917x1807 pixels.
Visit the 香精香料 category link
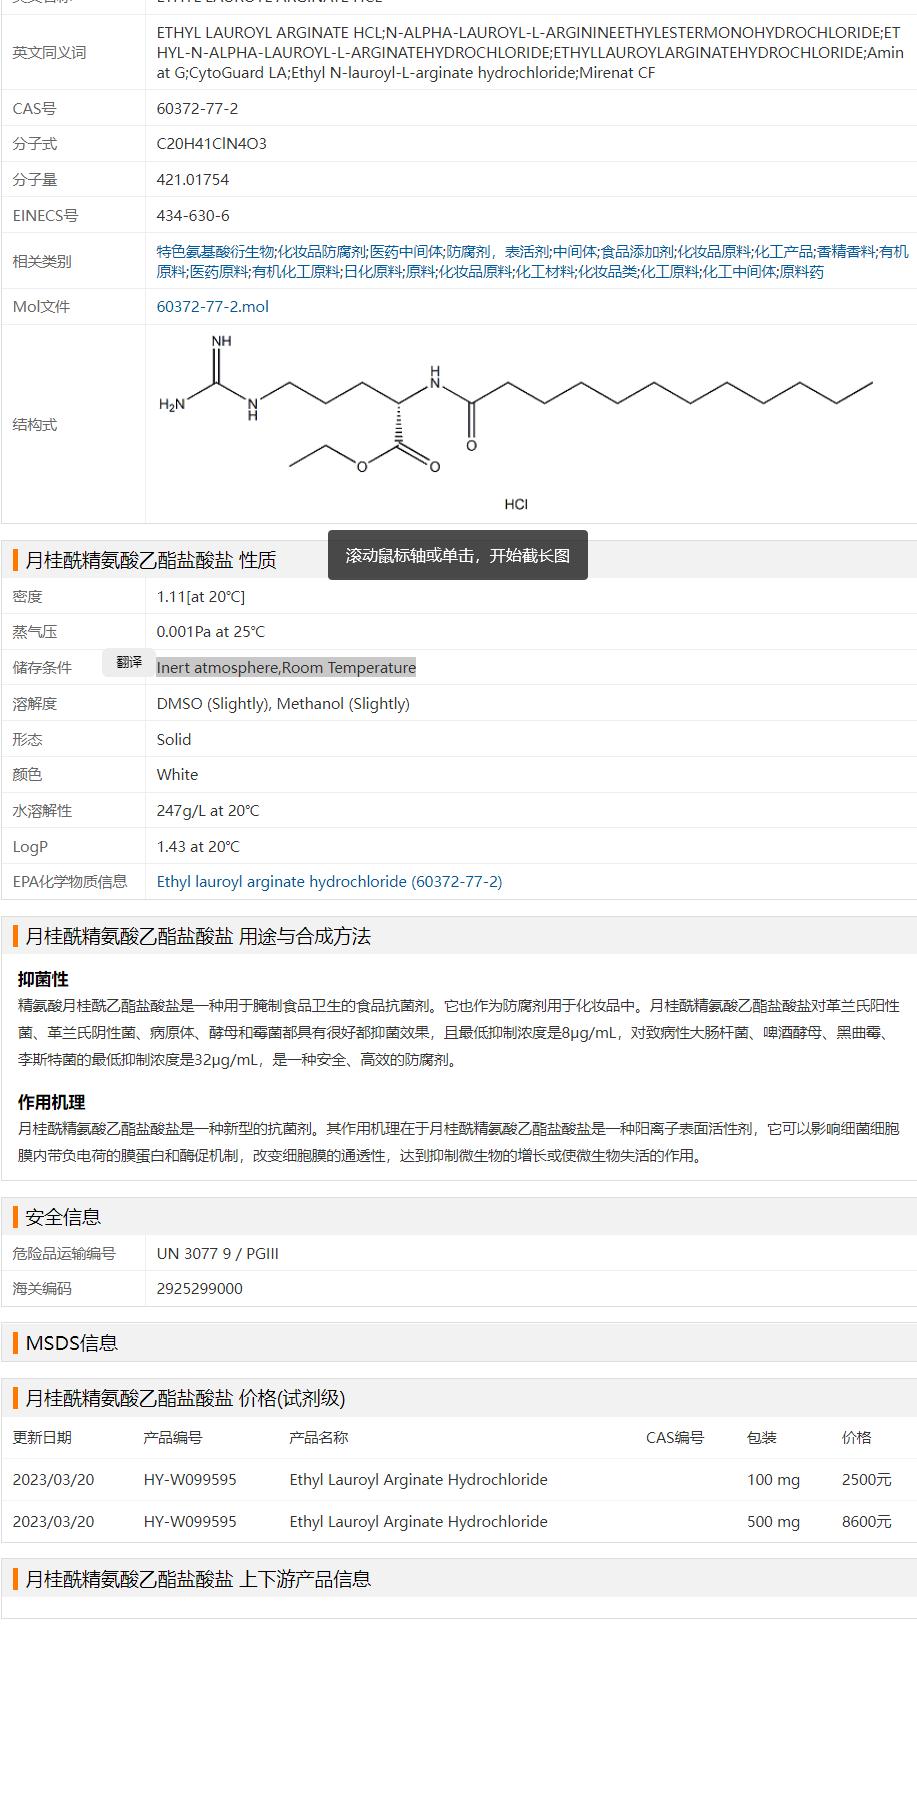point(846,252)
